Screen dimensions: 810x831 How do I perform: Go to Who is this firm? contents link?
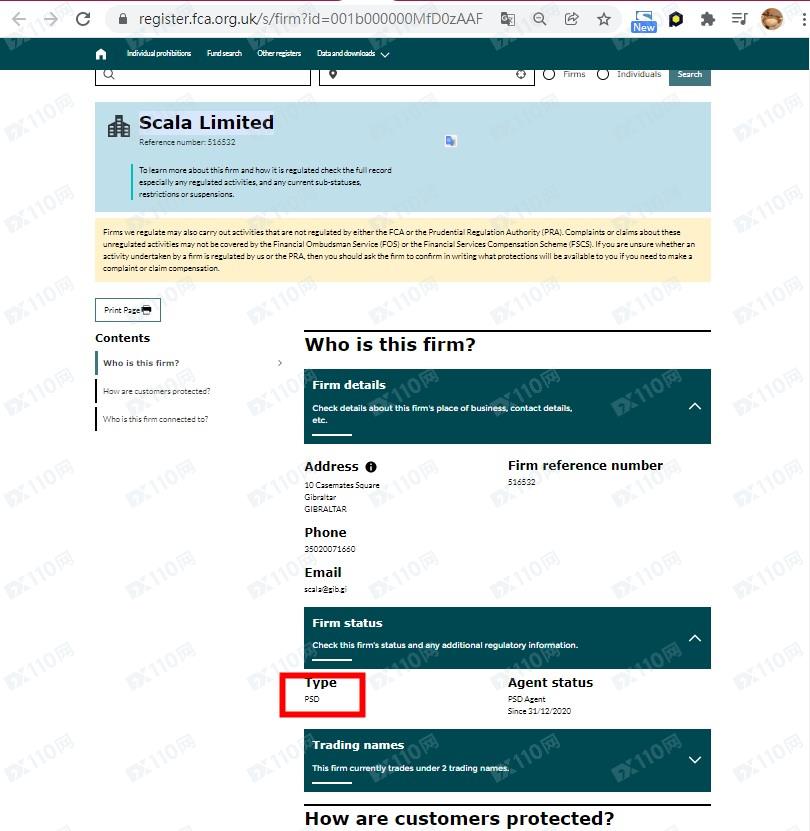click(x=141, y=363)
